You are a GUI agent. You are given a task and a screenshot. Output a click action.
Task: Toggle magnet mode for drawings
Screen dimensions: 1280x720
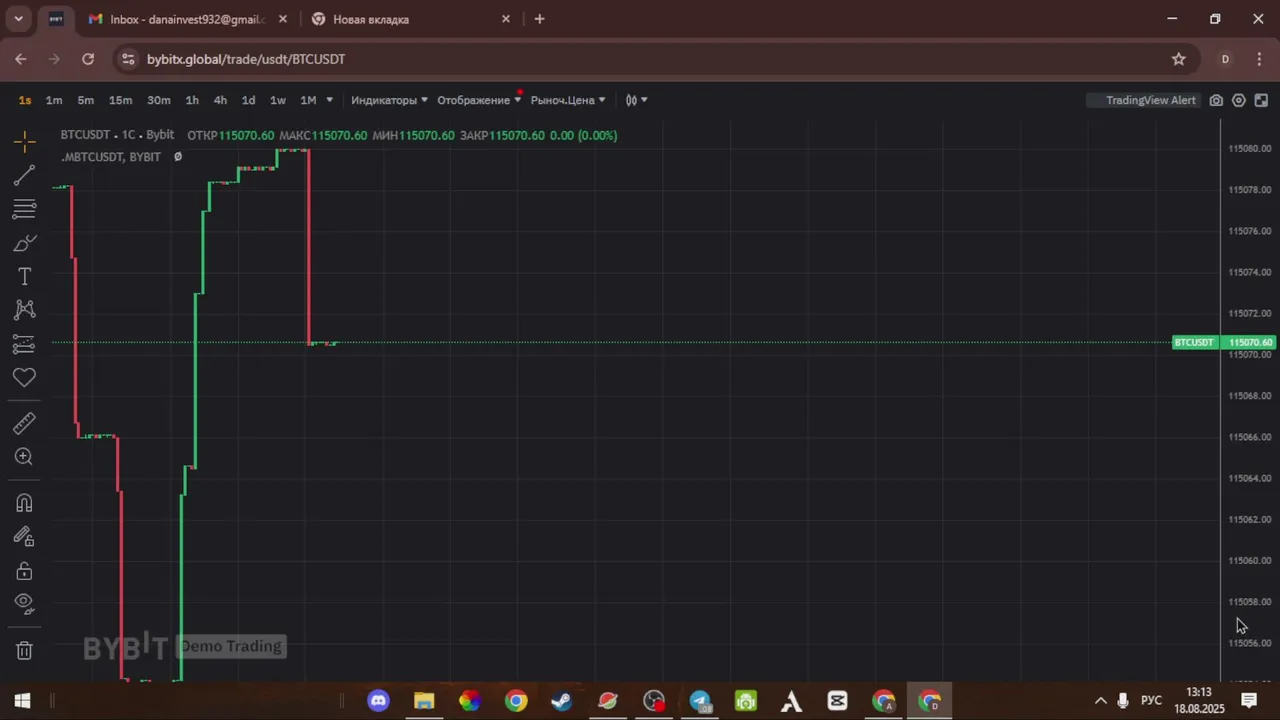[25, 503]
